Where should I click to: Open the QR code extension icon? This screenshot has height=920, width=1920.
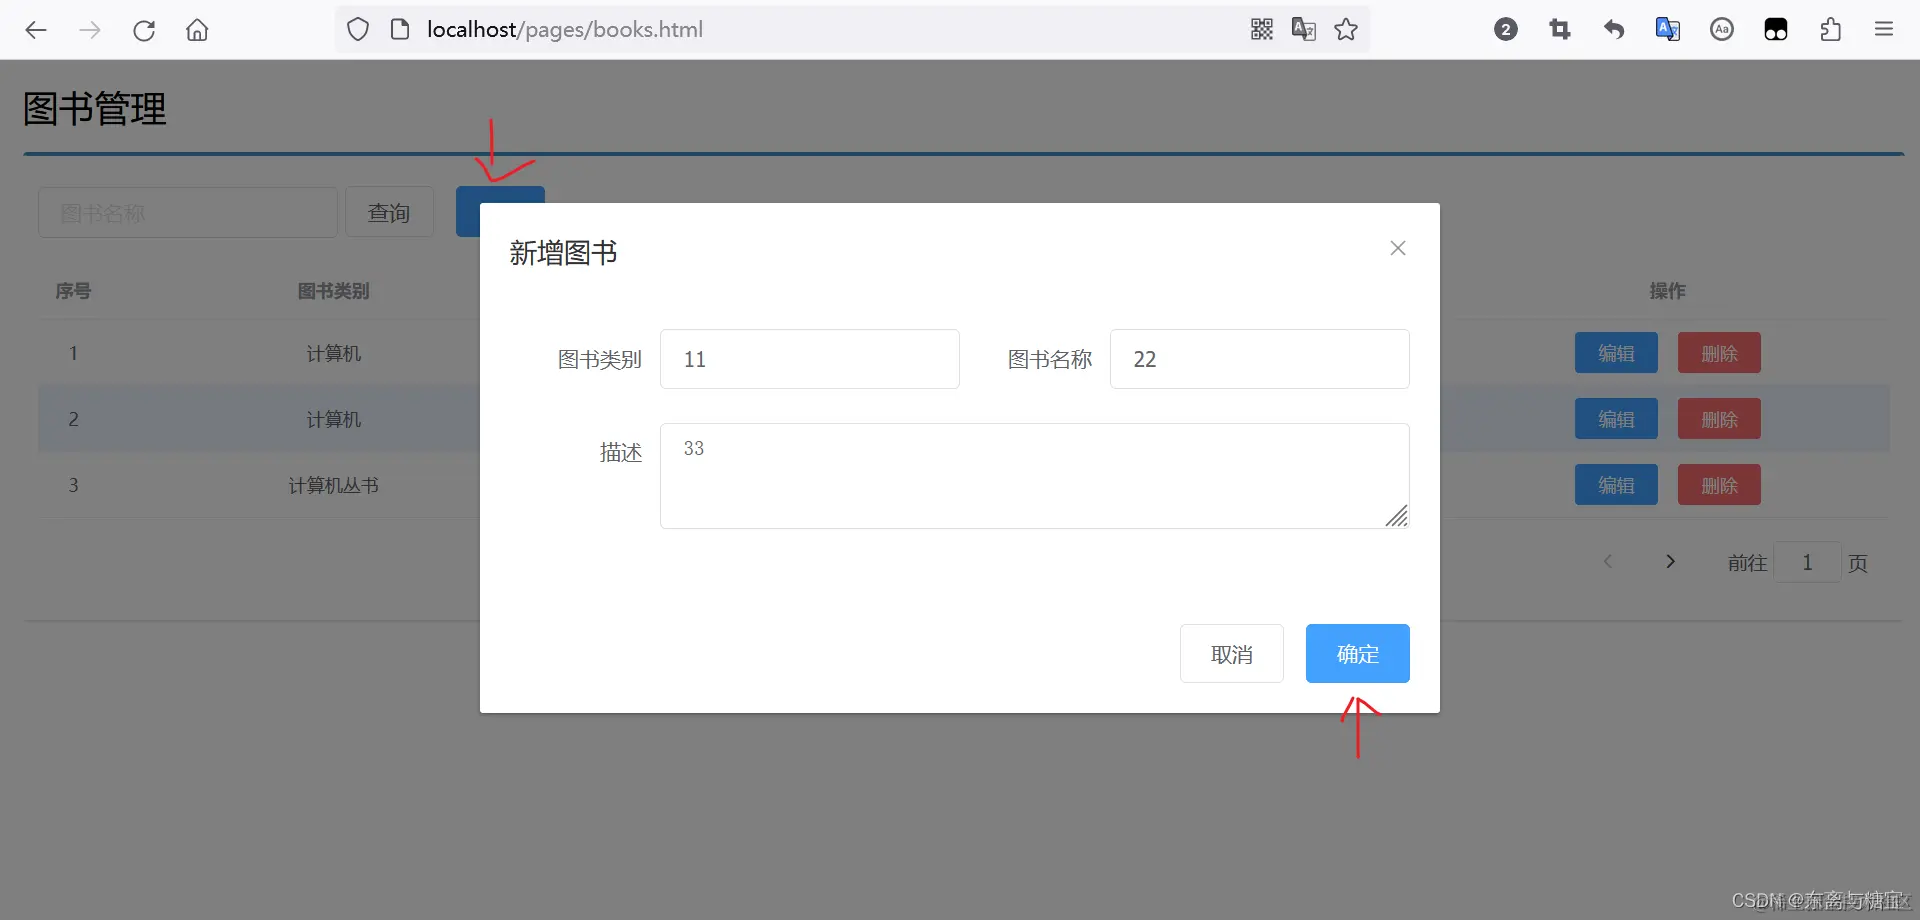[x=1261, y=29]
